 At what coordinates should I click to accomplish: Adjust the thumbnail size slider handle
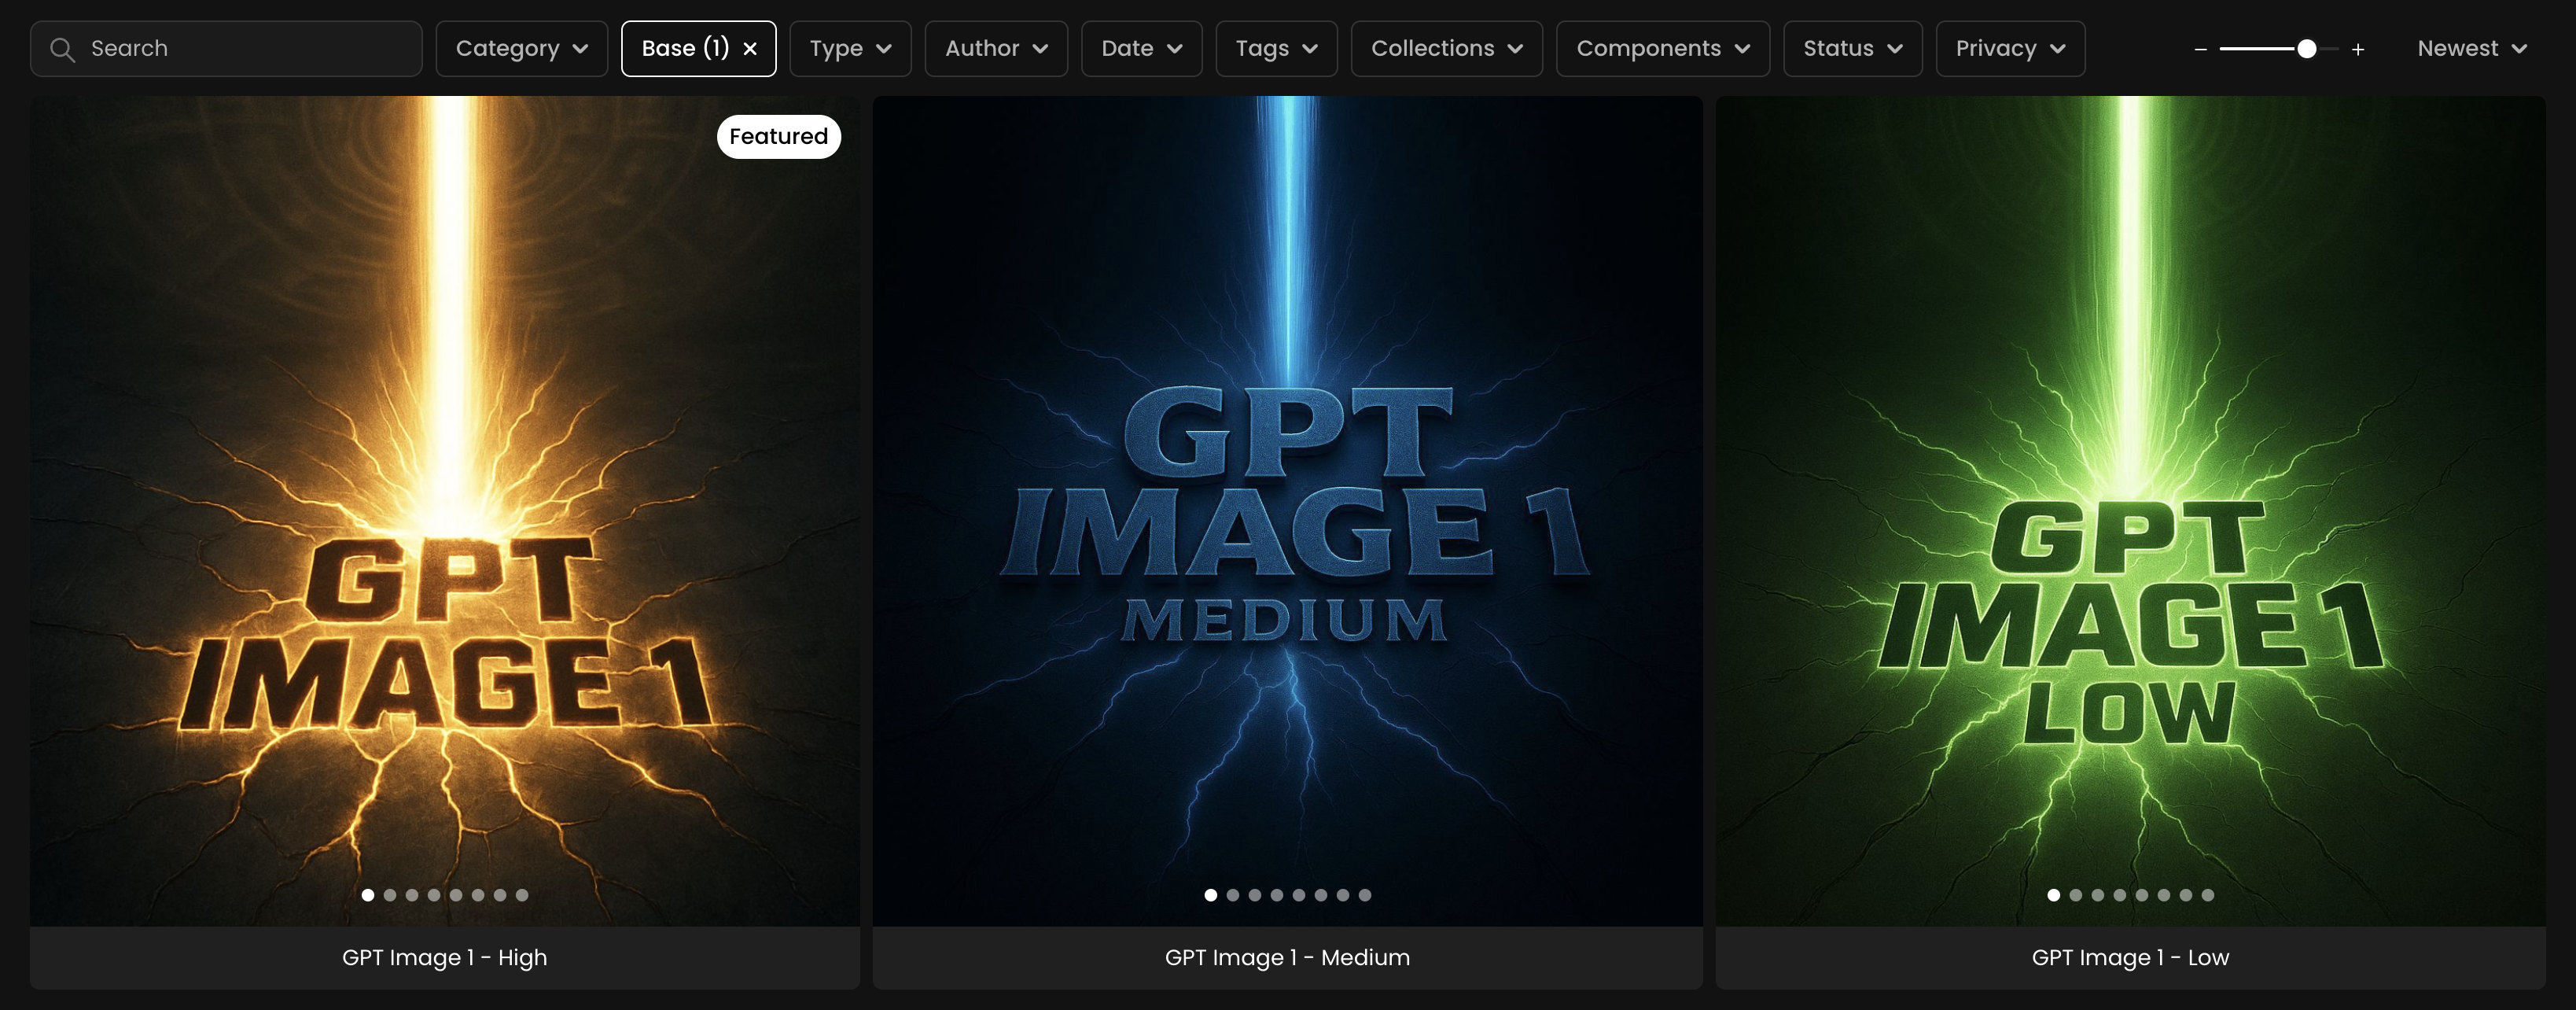[2307, 49]
